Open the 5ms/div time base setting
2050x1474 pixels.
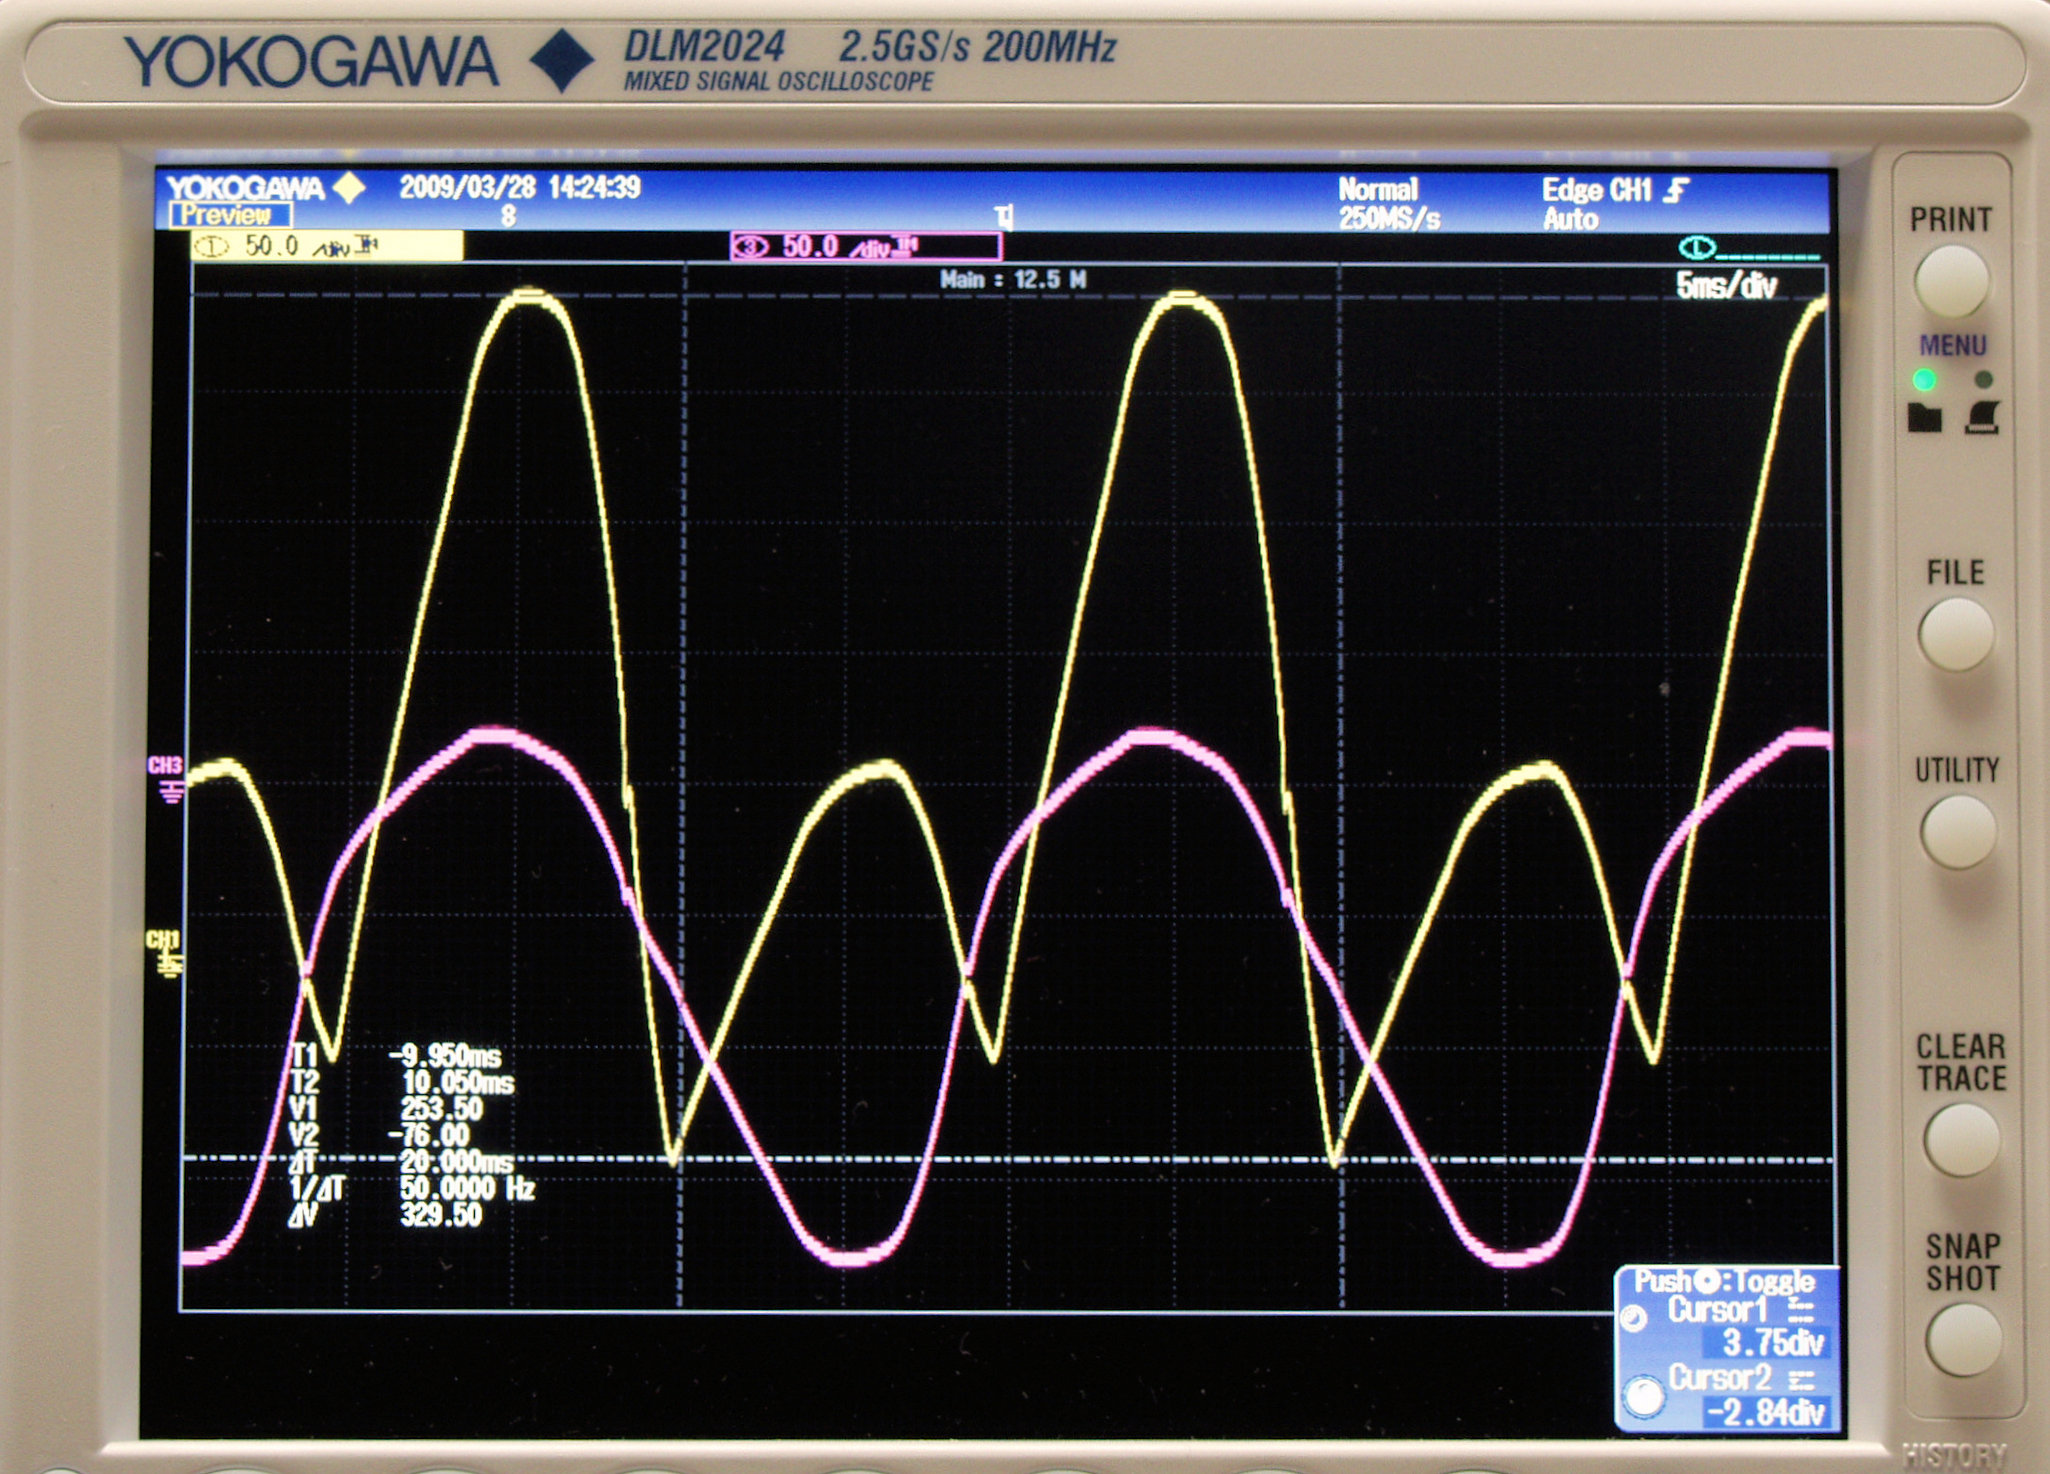pyautogui.click(x=1727, y=286)
